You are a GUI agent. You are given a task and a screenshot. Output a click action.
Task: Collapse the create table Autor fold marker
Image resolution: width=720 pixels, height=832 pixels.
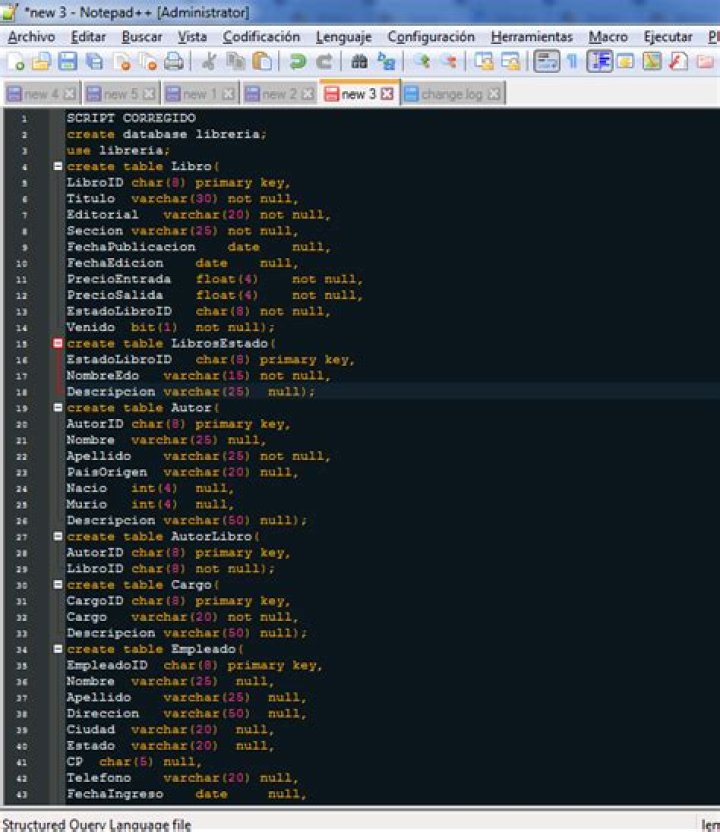coord(58,408)
